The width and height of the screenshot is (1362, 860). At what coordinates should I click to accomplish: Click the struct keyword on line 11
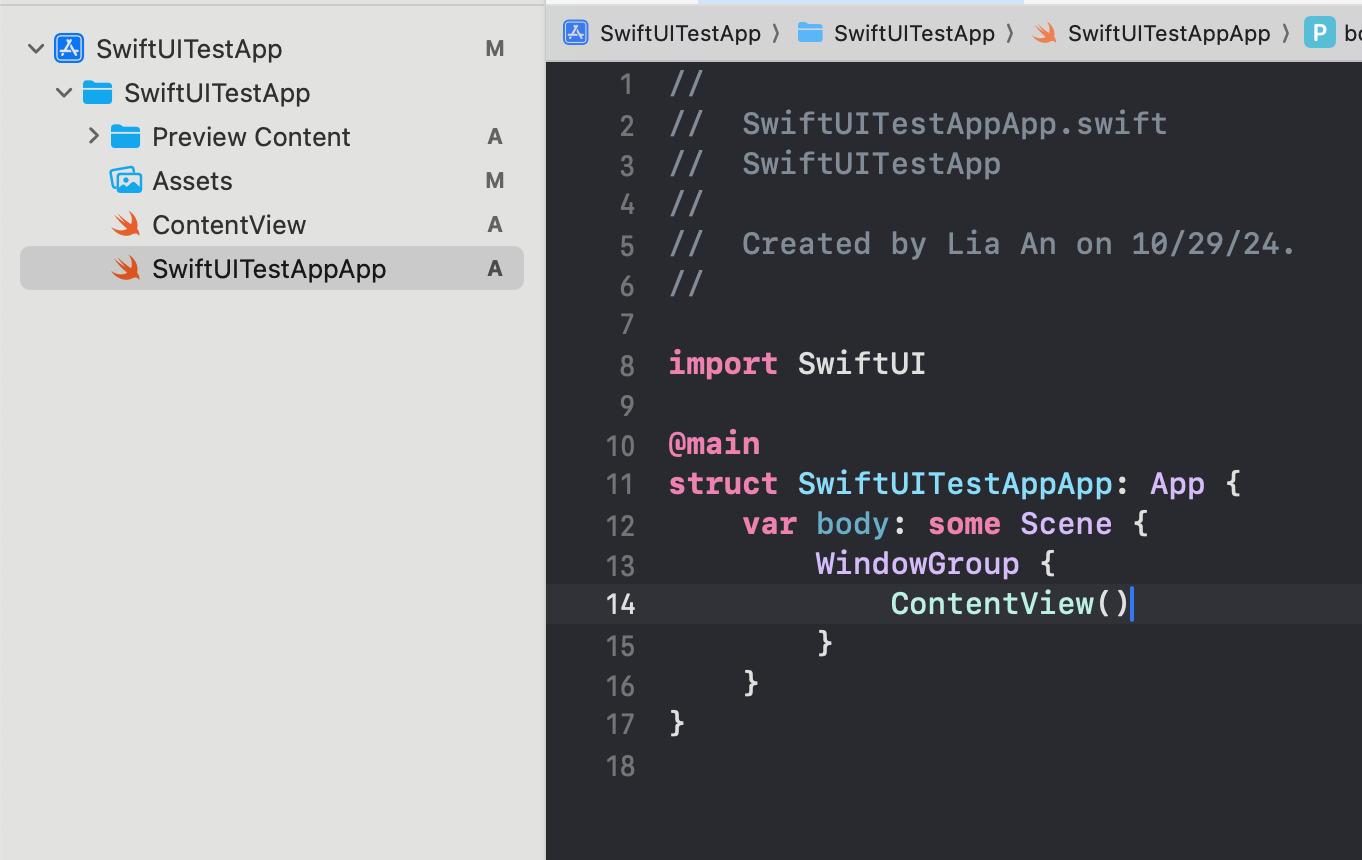click(723, 483)
